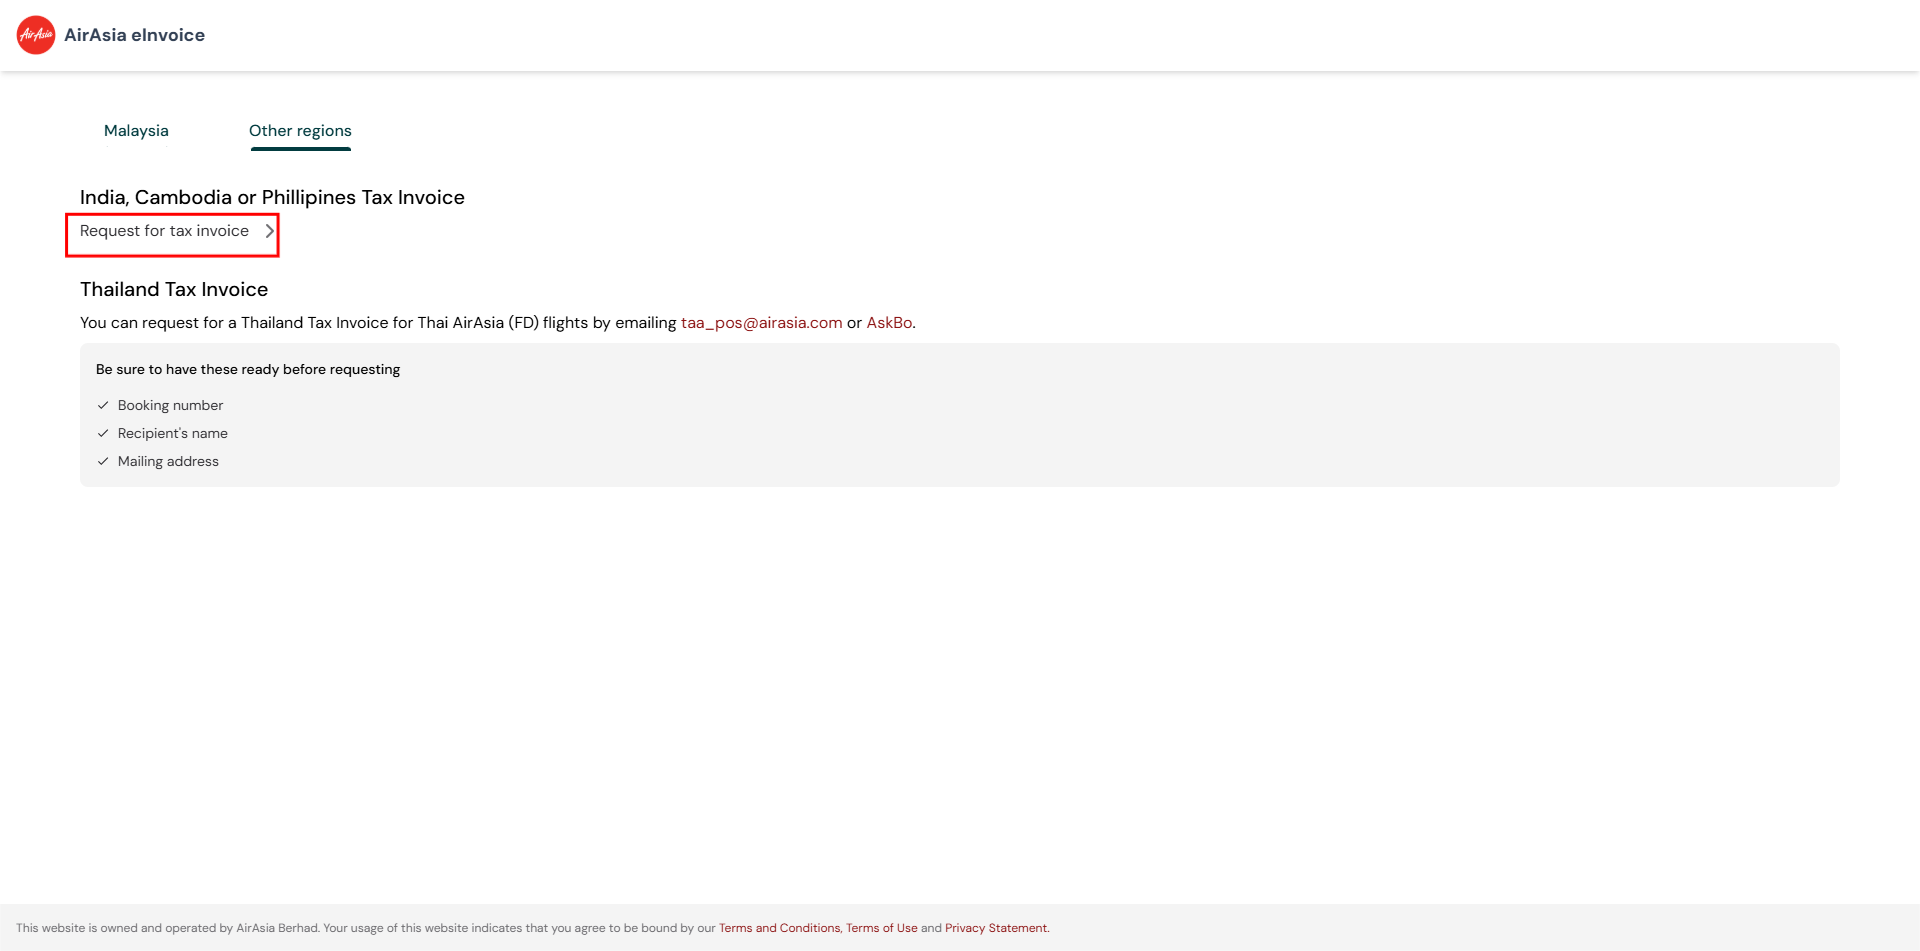The height and width of the screenshot is (951, 1920).
Task: Open the Privacy Statement footer link
Action: [996, 928]
